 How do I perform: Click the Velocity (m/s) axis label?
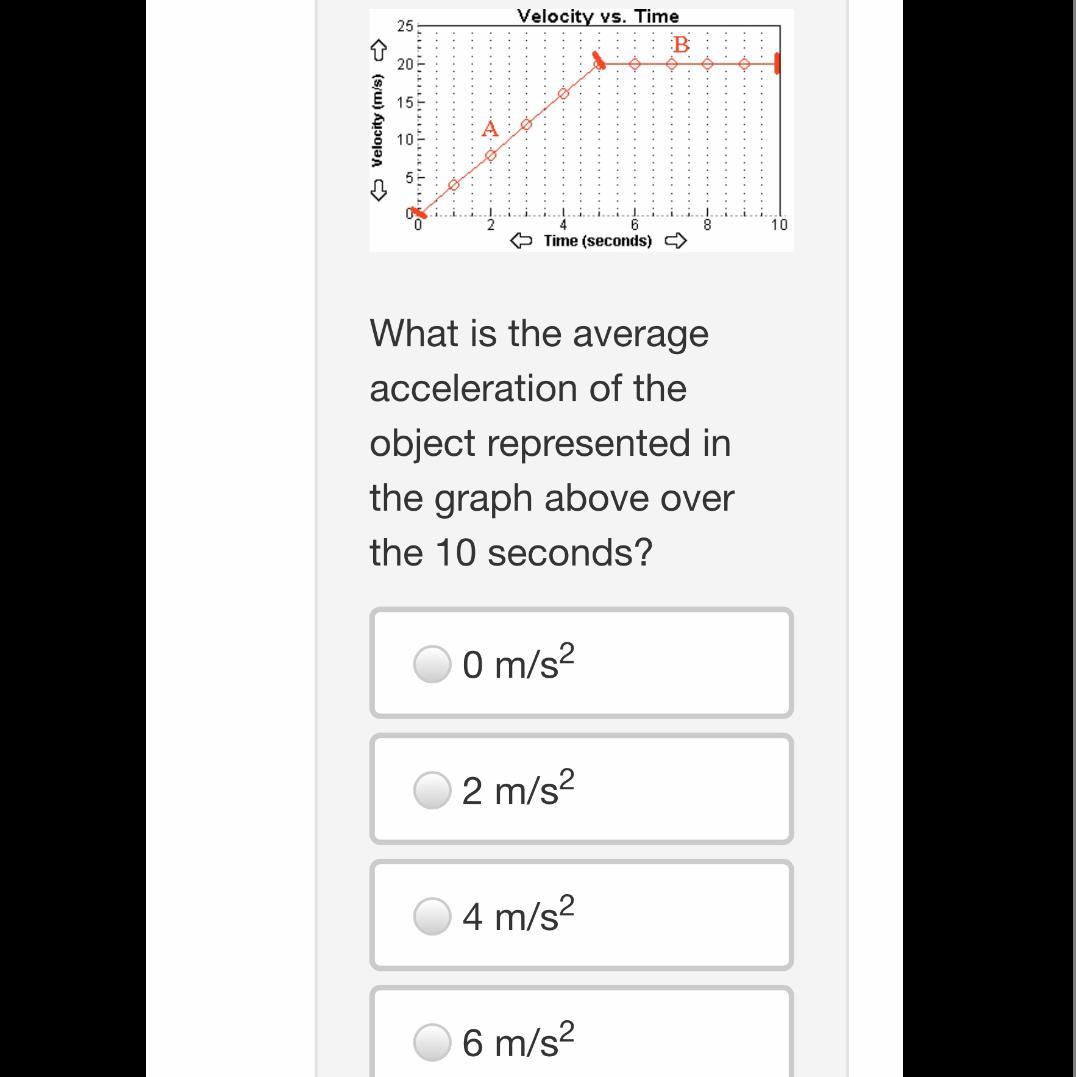(x=378, y=118)
